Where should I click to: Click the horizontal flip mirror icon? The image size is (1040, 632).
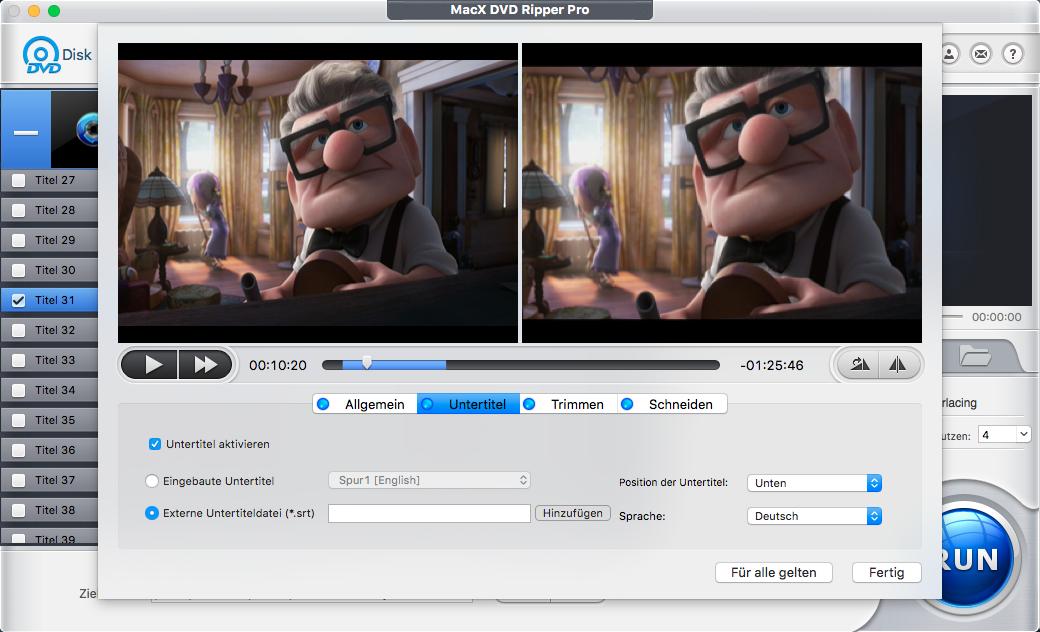tap(897, 365)
